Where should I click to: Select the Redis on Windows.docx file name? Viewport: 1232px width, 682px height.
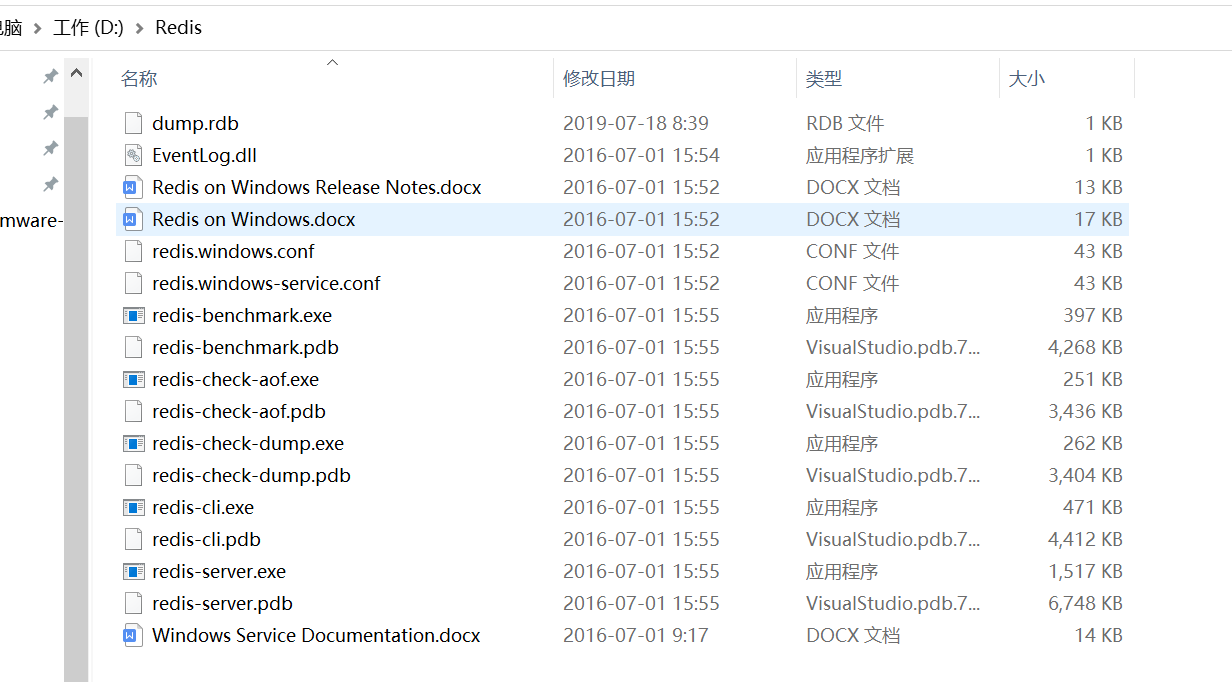pos(253,219)
